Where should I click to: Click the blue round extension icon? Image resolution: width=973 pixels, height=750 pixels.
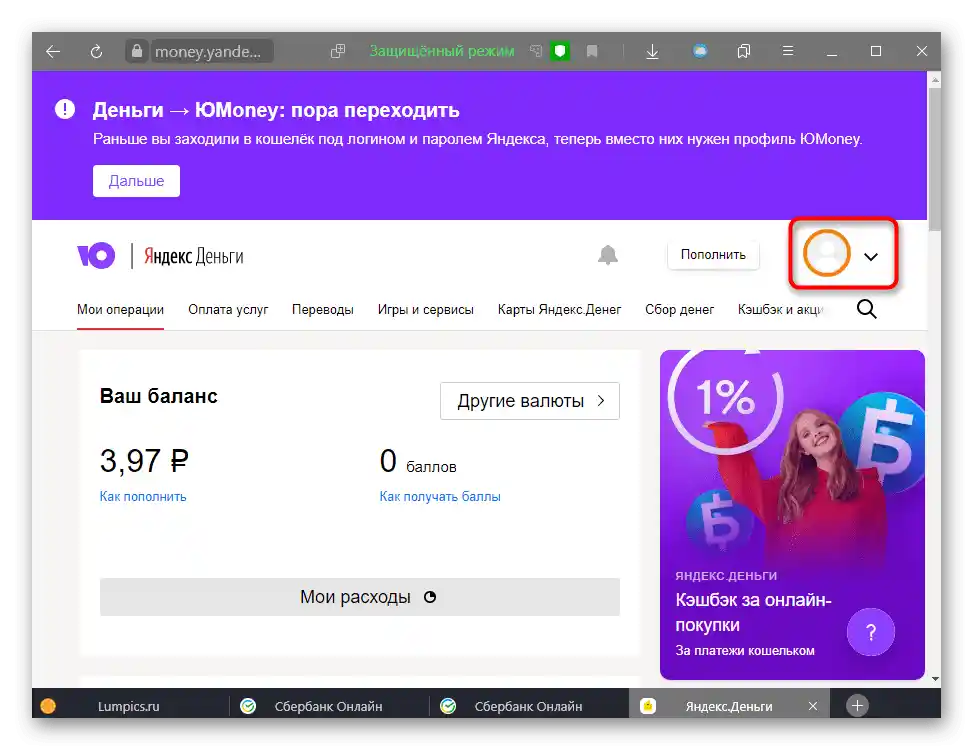click(x=700, y=51)
